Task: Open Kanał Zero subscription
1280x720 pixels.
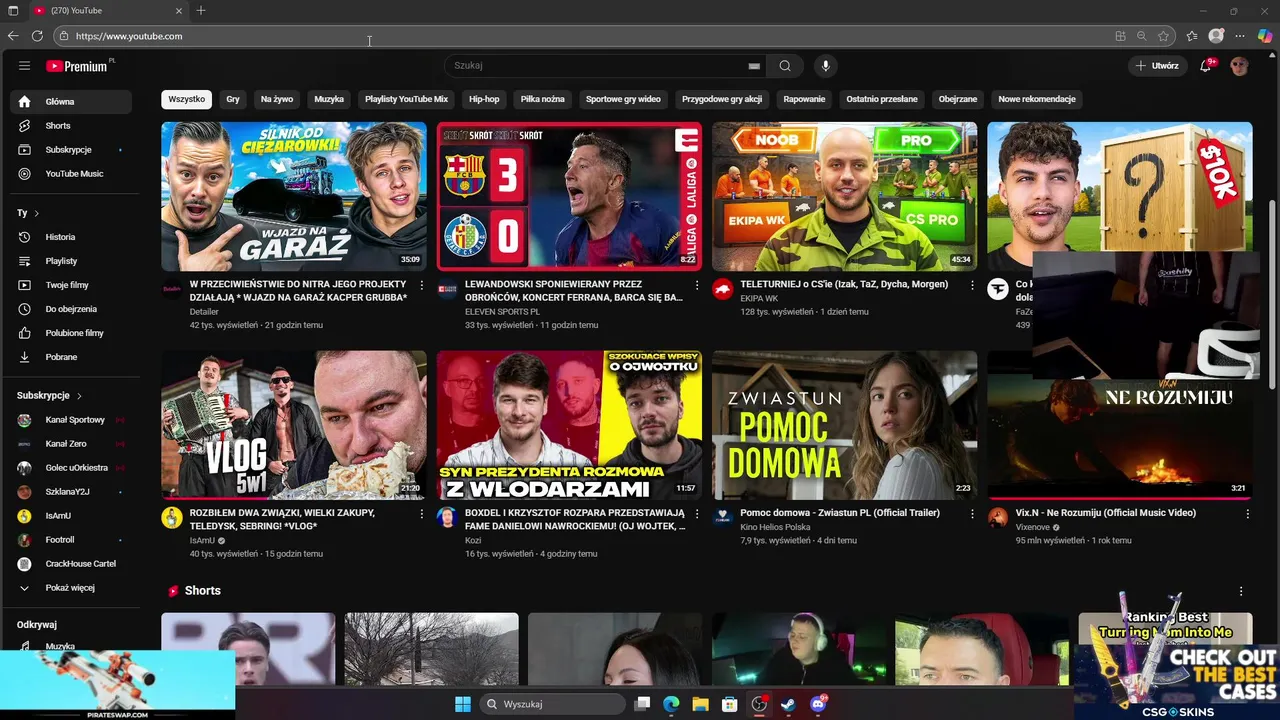Action: click(x=71, y=444)
